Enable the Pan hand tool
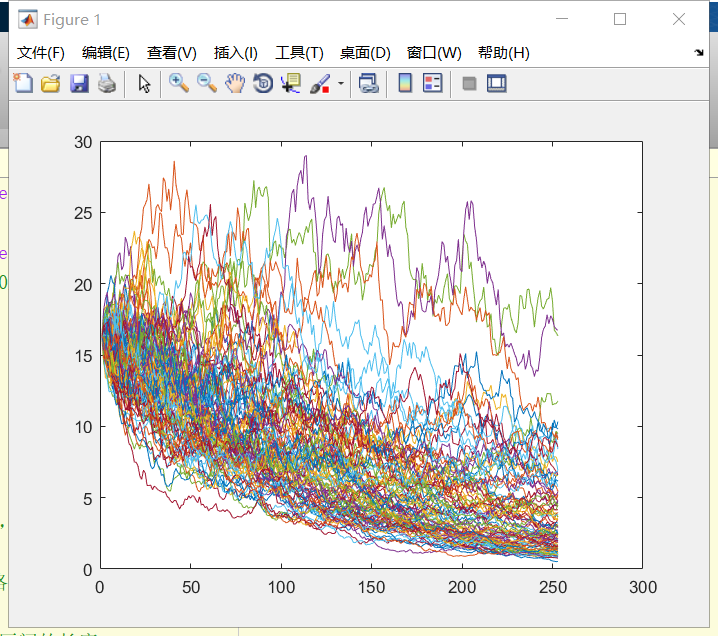718x636 pixels. click(x=235, y=84)
